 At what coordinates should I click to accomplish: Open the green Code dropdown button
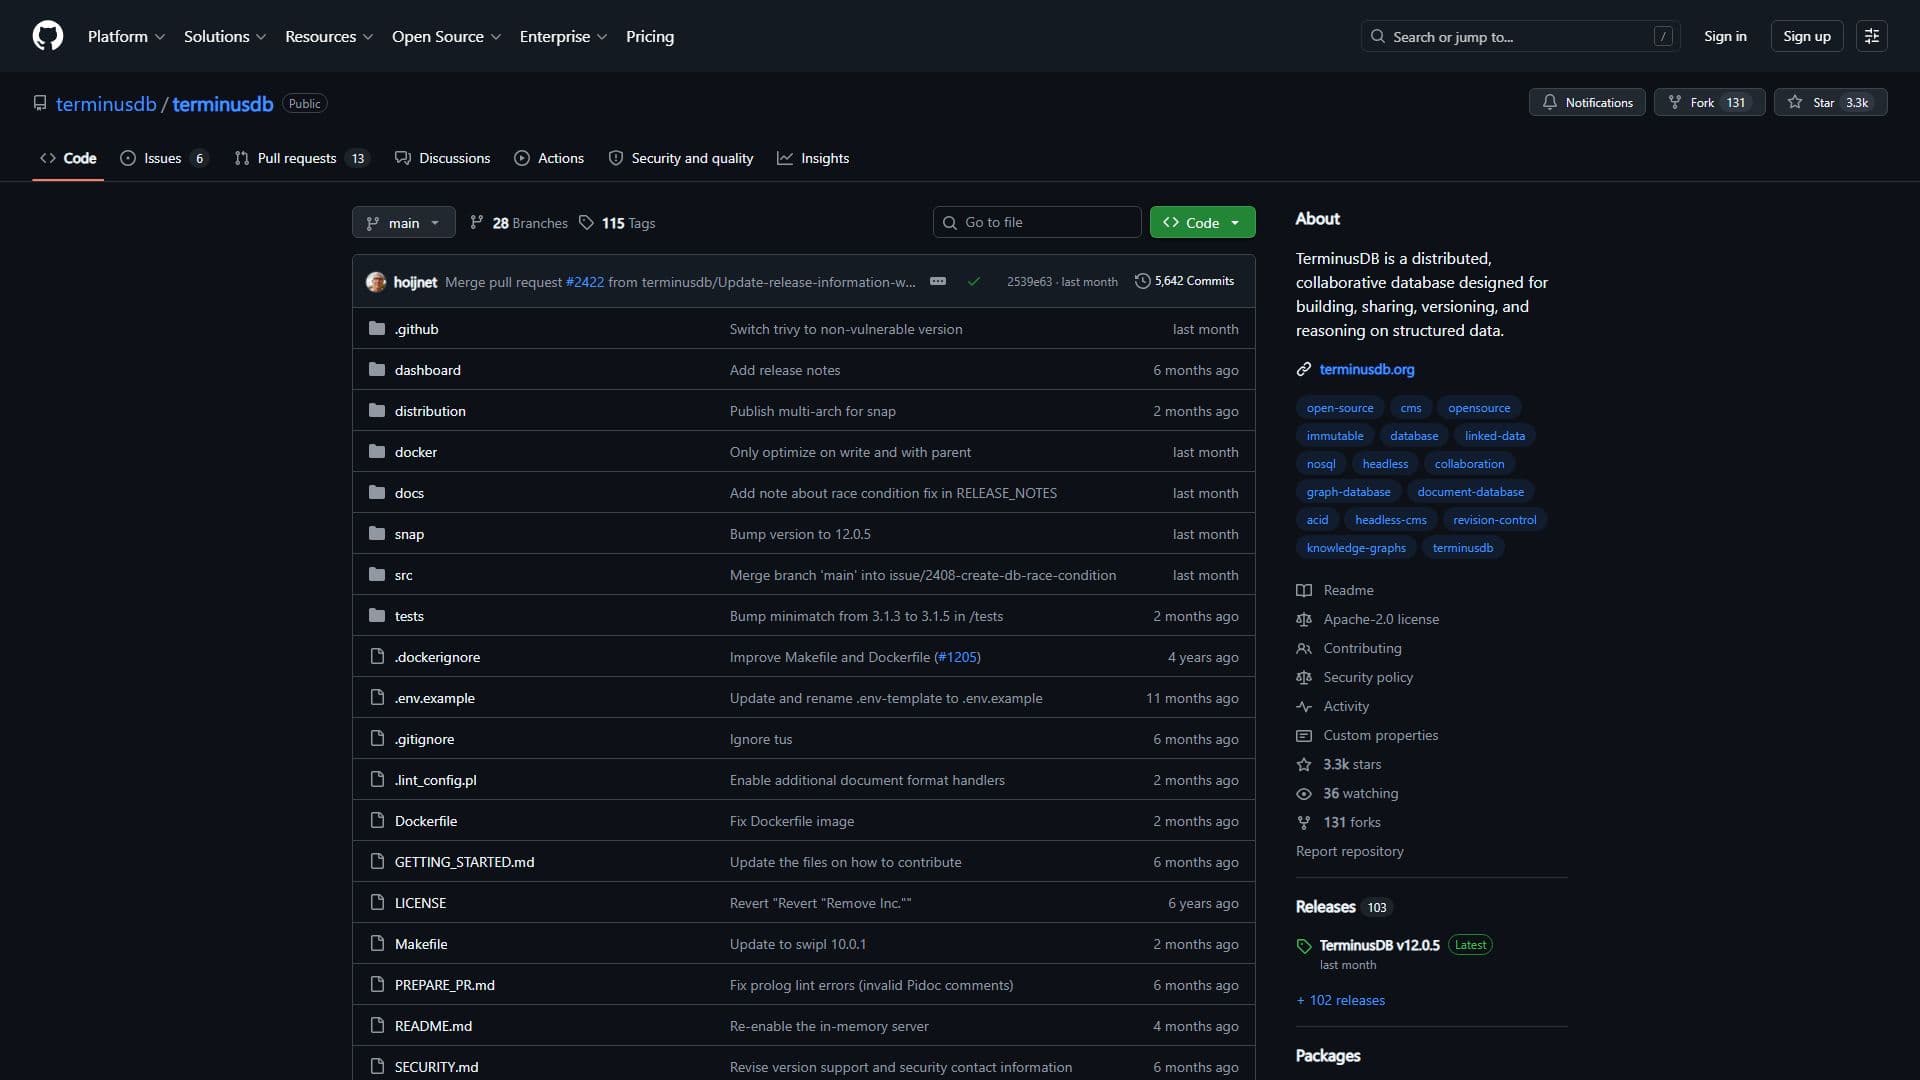(x=1202, y=222)
